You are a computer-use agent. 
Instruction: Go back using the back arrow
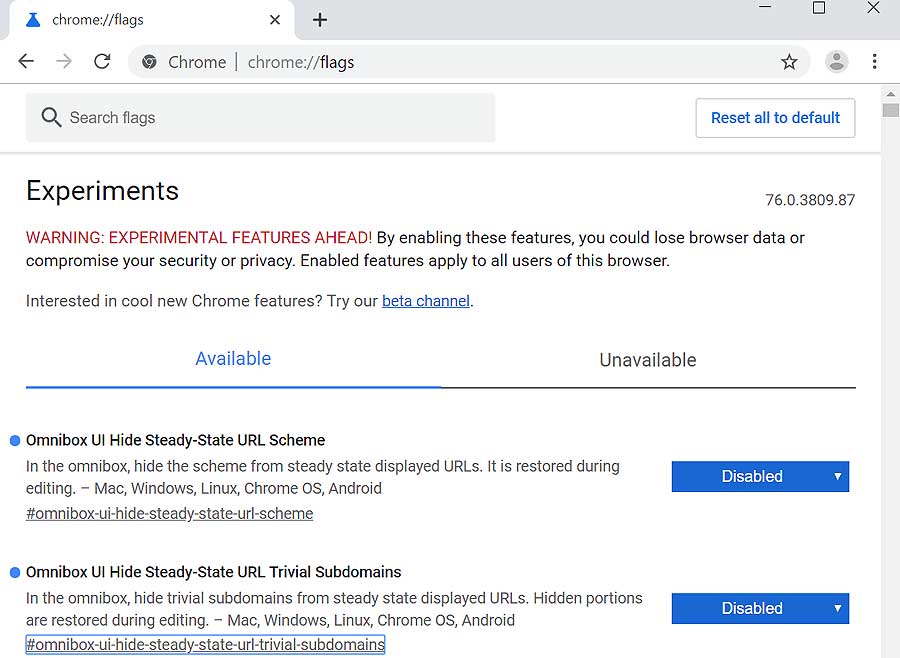click(x=26, y=61)
